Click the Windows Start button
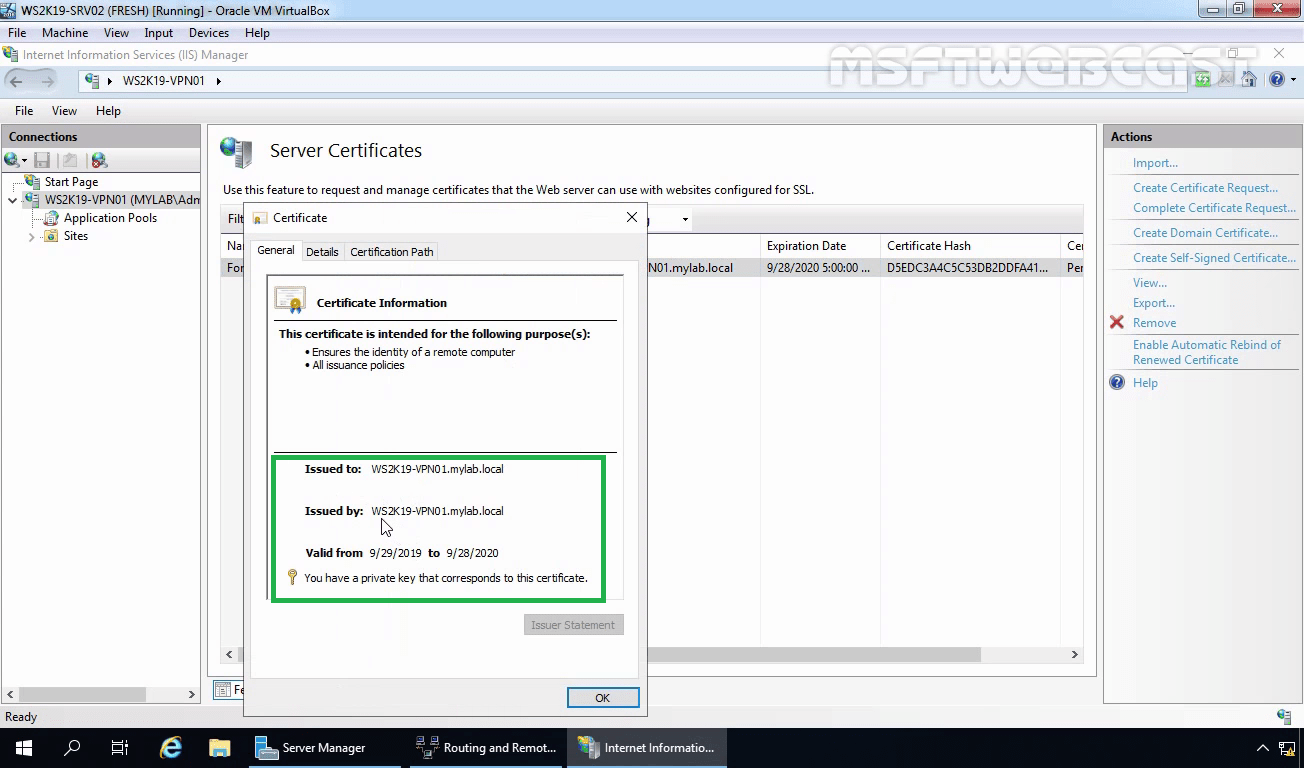 click(x=23, y=747)
